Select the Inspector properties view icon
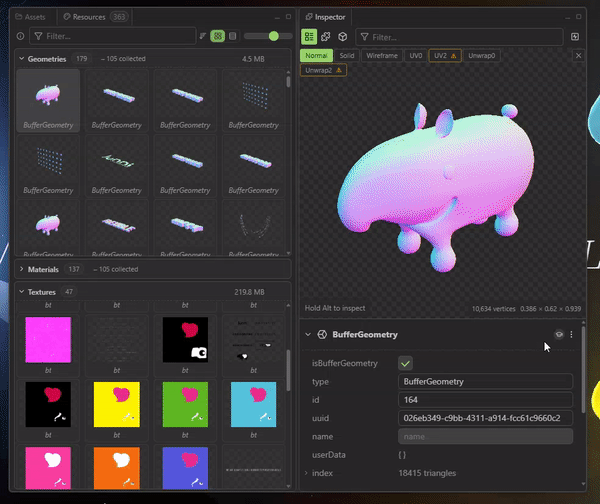The height and width of the screenshot is (504, 600). (309, 37)
